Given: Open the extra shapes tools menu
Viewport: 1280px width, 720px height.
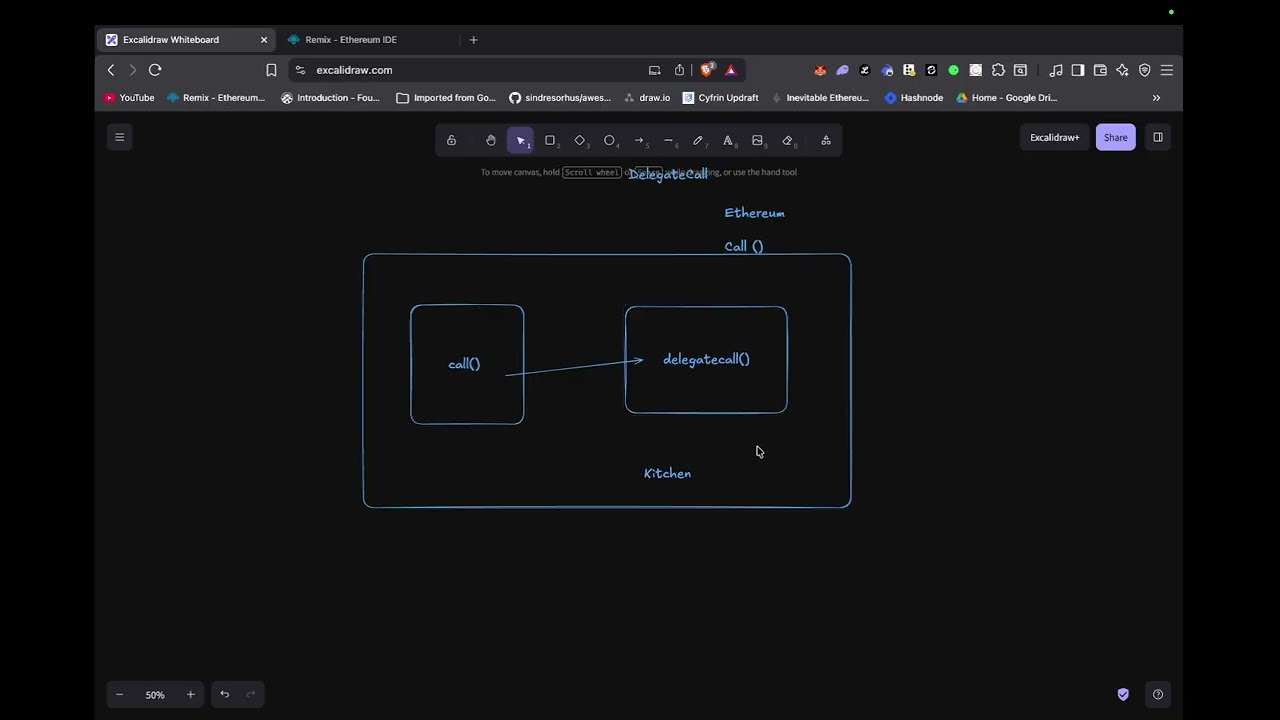Looking at the screenshot, I should pyautogui.click(x=826, y=140).
